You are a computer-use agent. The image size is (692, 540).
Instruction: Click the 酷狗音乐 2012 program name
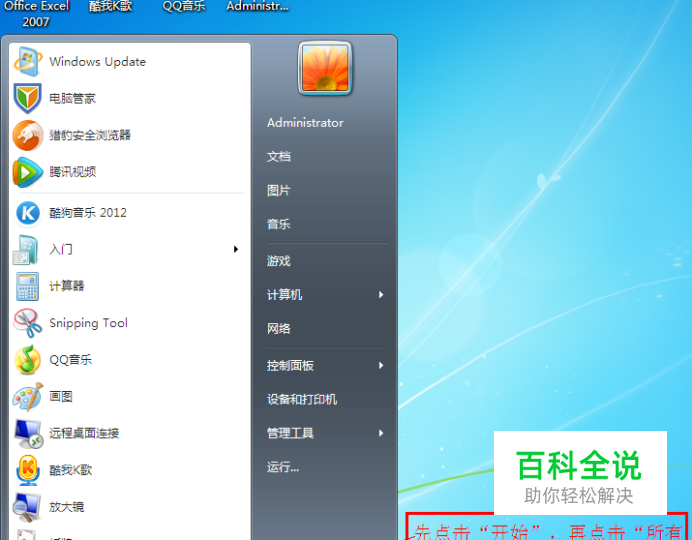pyautogui.click(x=88, y=213)
